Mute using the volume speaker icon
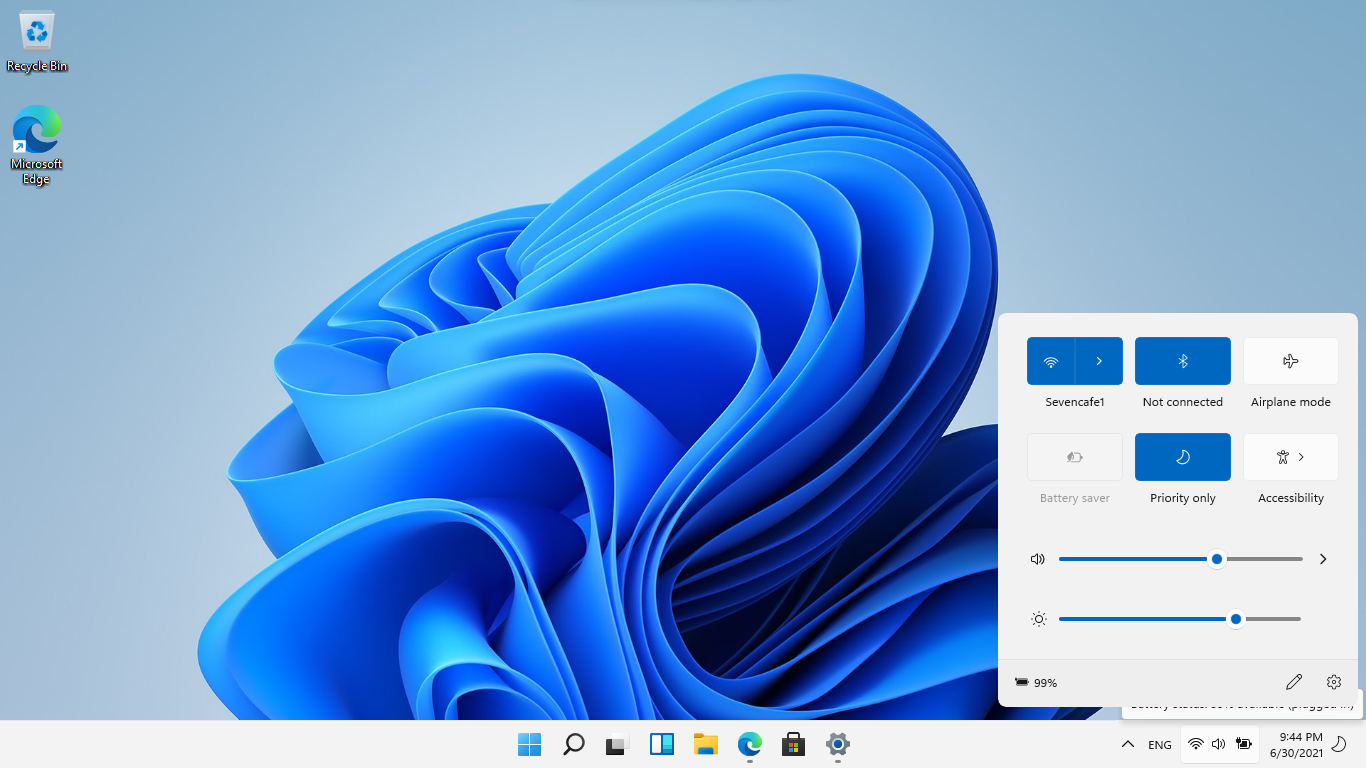 (1038, 559)
